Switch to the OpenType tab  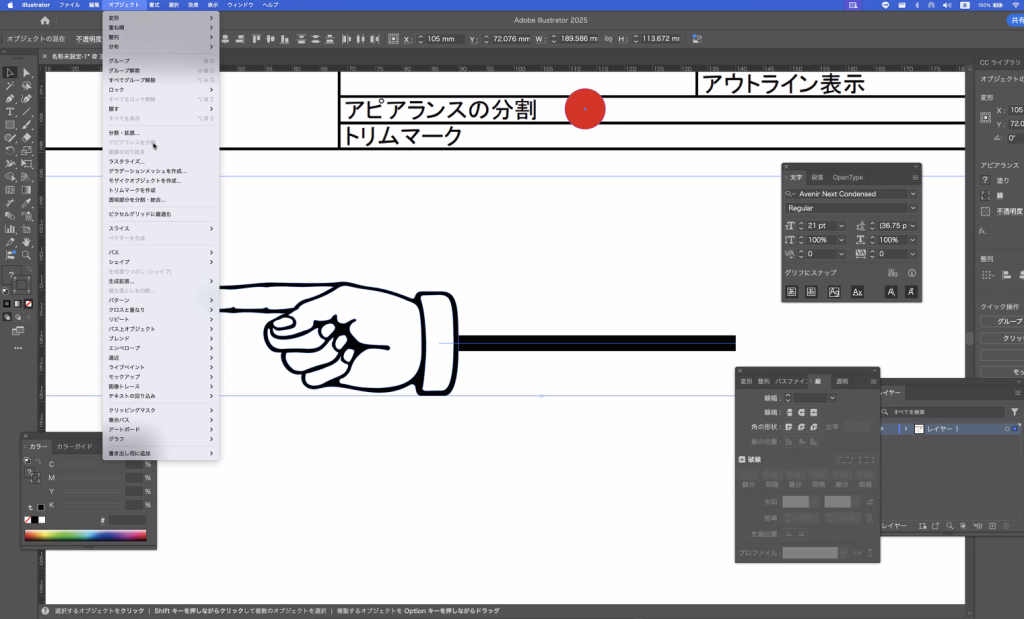point(847,177)
